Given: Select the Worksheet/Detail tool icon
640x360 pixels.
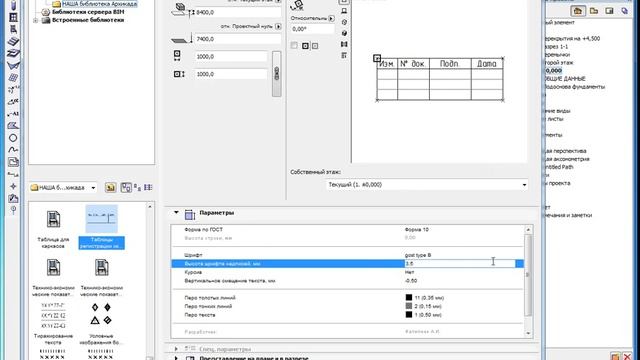Looking at the screenshot, I should (x=13, y=198).
